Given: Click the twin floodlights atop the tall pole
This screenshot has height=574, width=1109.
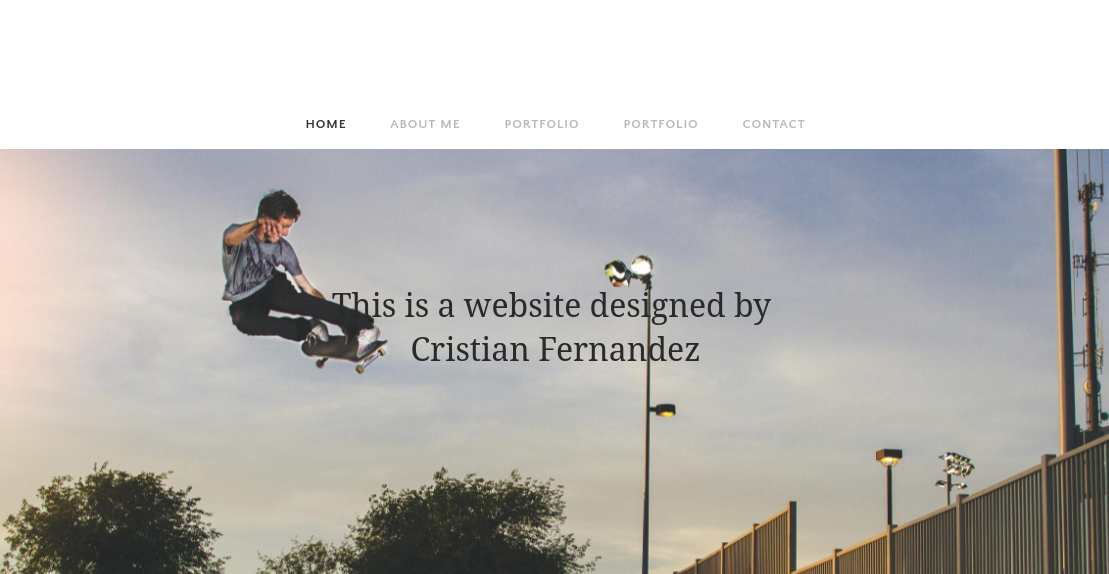Looking at the screenshot, I should [629, 271].
